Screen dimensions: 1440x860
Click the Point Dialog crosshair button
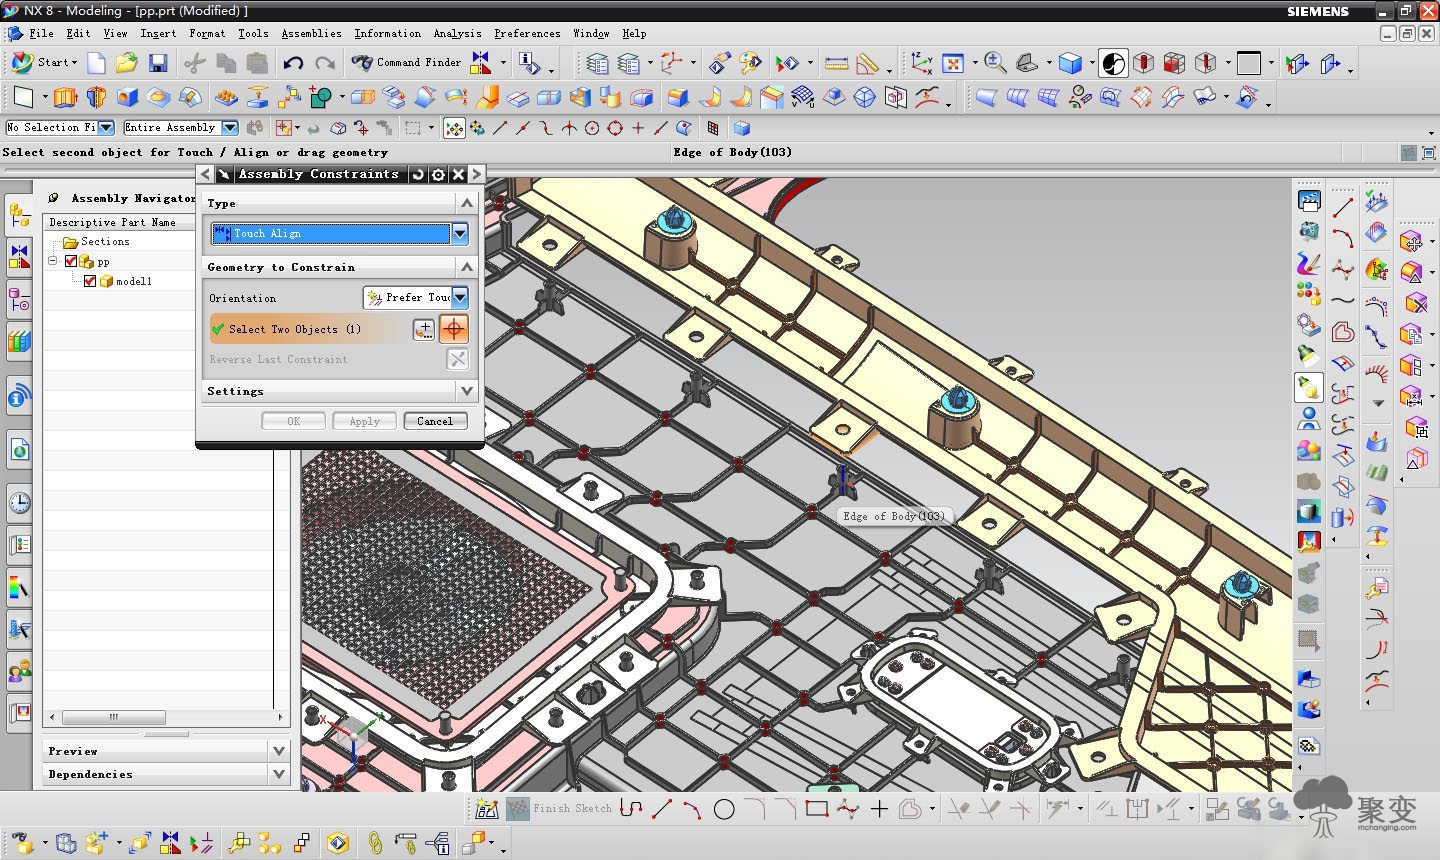[x=454, y=328]
